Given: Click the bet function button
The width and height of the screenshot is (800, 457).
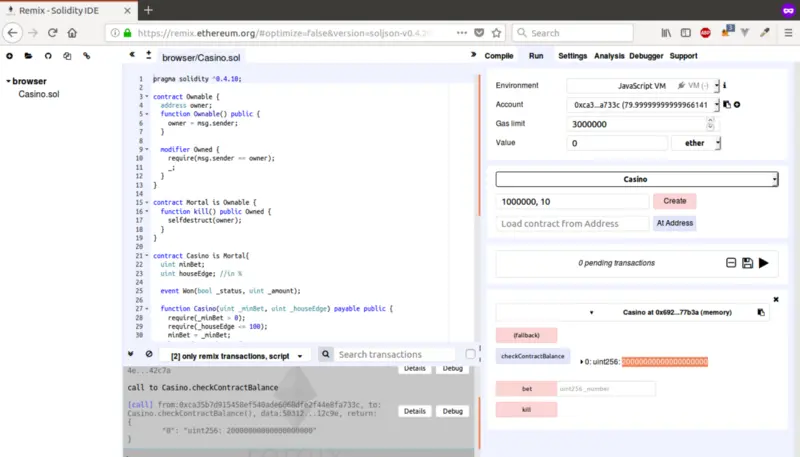Looking at the screenshot, I should [527, 389].
